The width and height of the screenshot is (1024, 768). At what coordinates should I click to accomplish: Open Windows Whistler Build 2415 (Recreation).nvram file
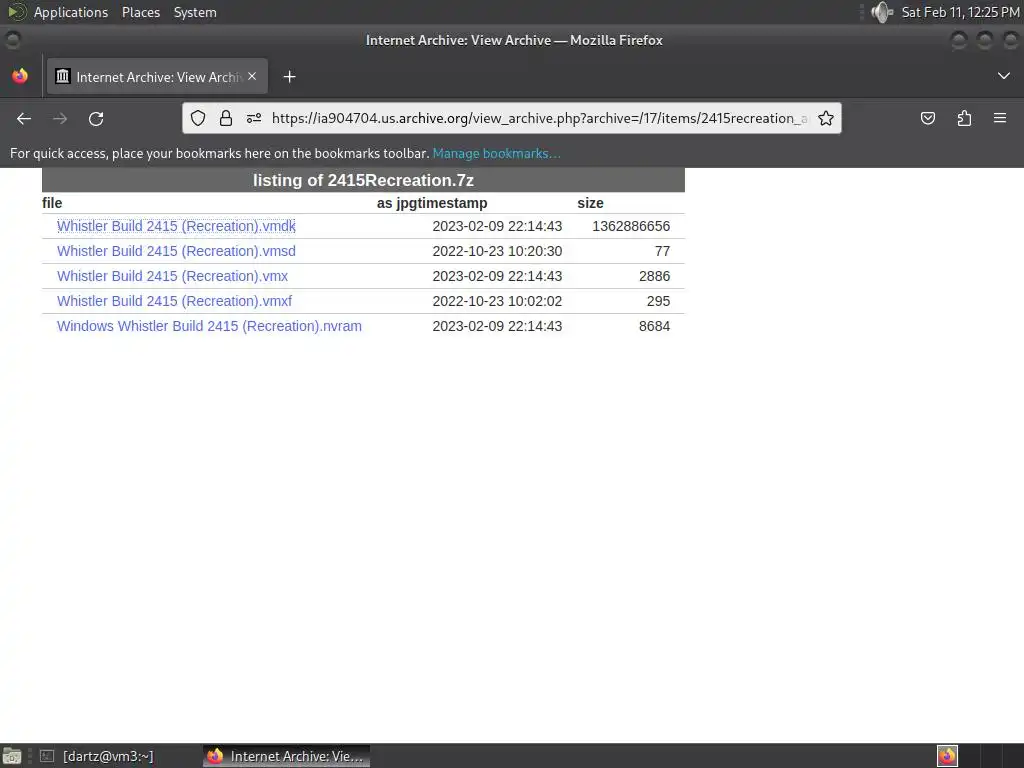(x=209, y=326)
